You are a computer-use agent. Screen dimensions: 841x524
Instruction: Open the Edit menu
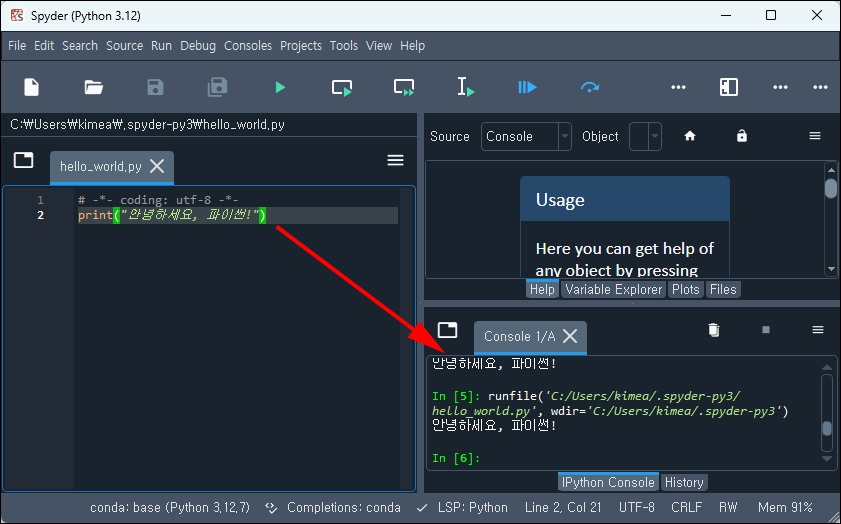pos(44,46)
